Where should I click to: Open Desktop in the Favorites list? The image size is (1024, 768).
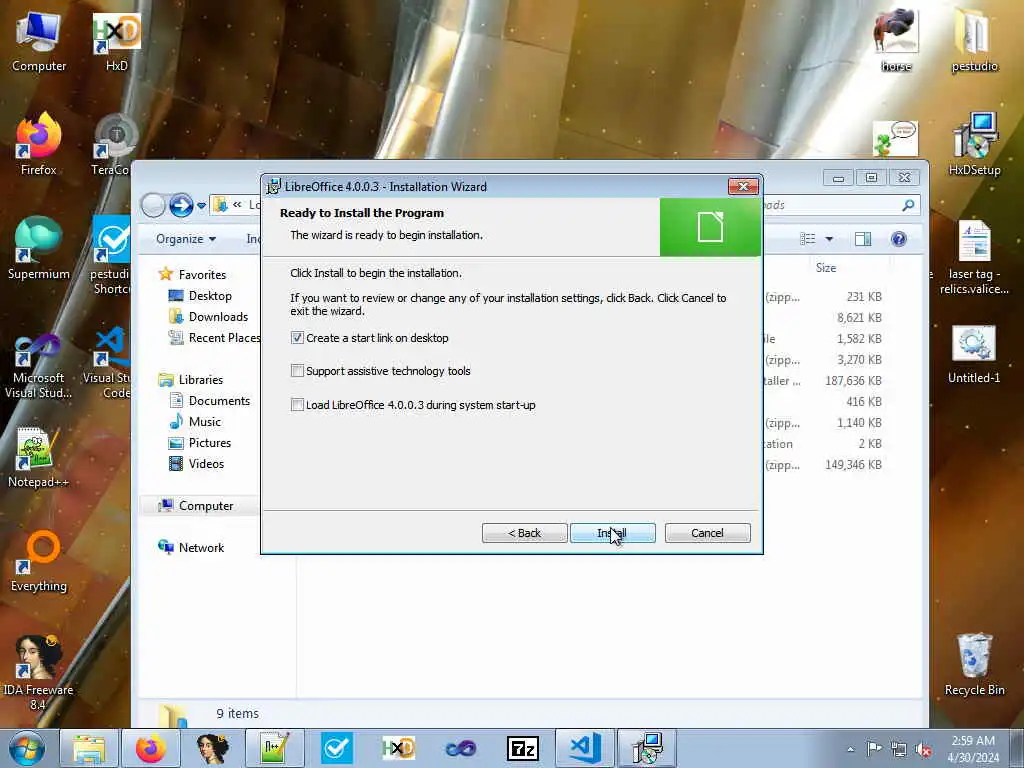210,296
